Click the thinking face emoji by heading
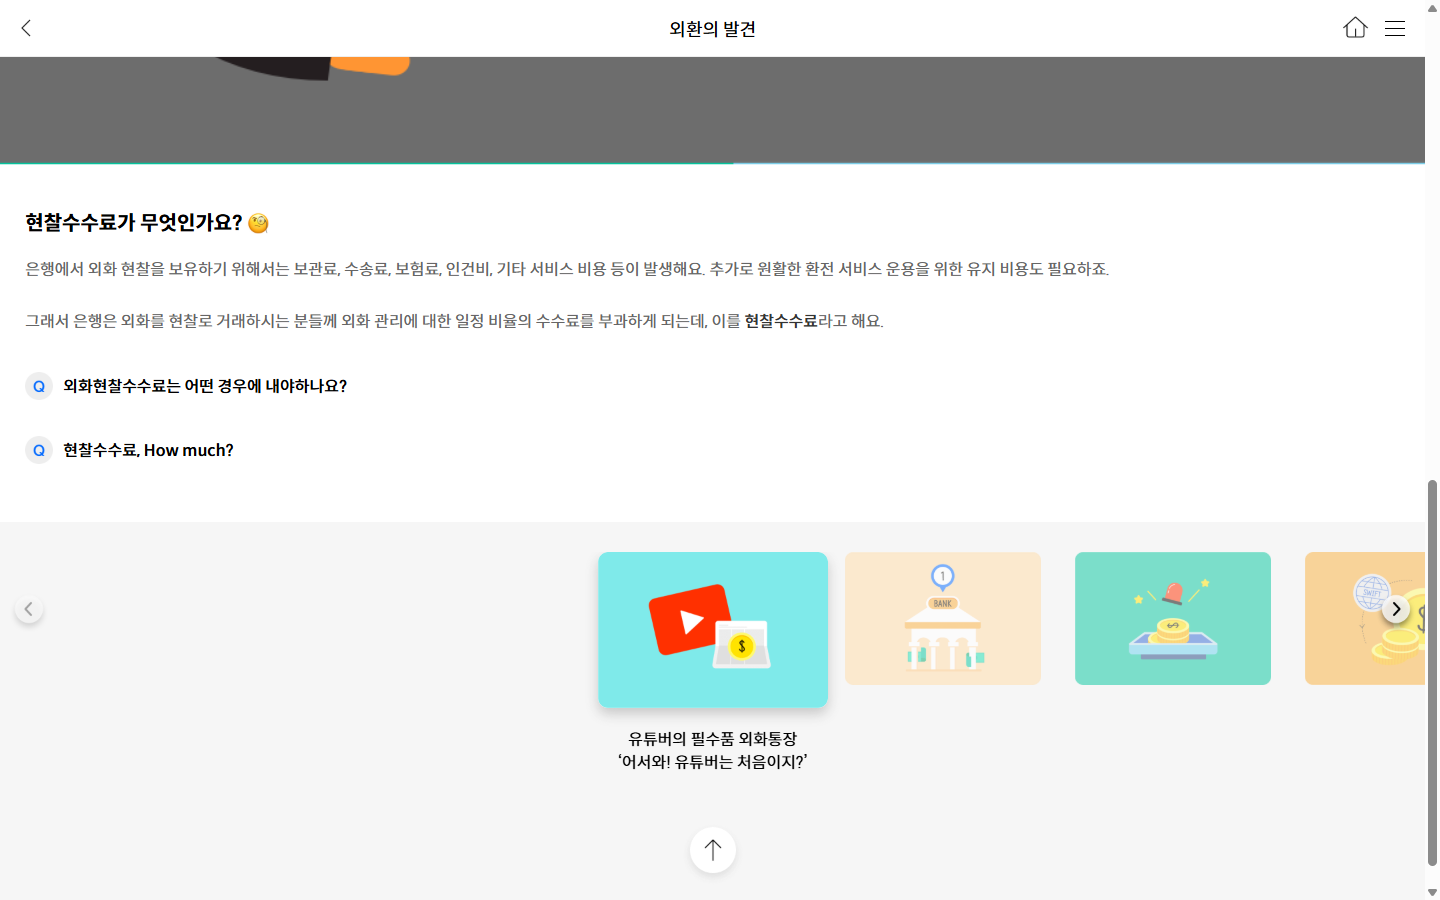 (x=258, y=223)
